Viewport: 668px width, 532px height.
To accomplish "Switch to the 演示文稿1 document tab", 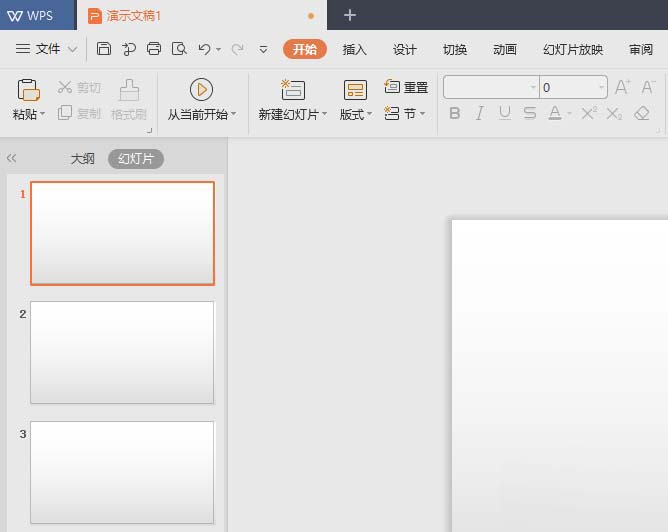I will pos(202,15).
